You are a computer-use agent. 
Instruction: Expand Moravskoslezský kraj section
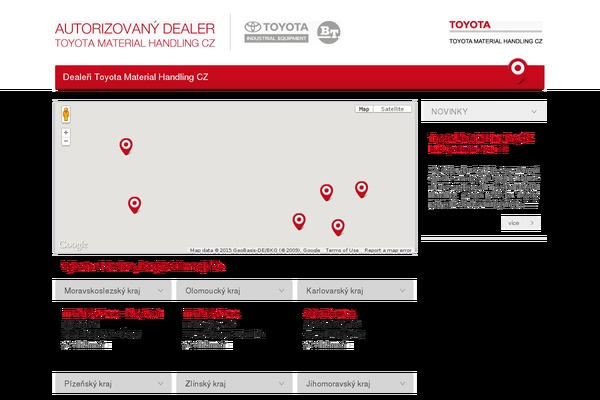pyautogui.click(x=113, y=291)
